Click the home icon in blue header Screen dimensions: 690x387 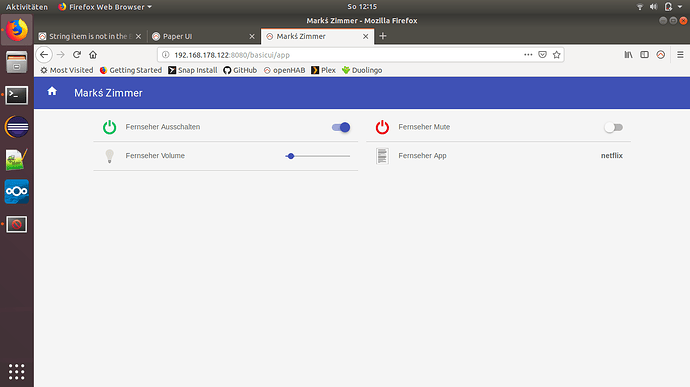[x=52, y=91]
